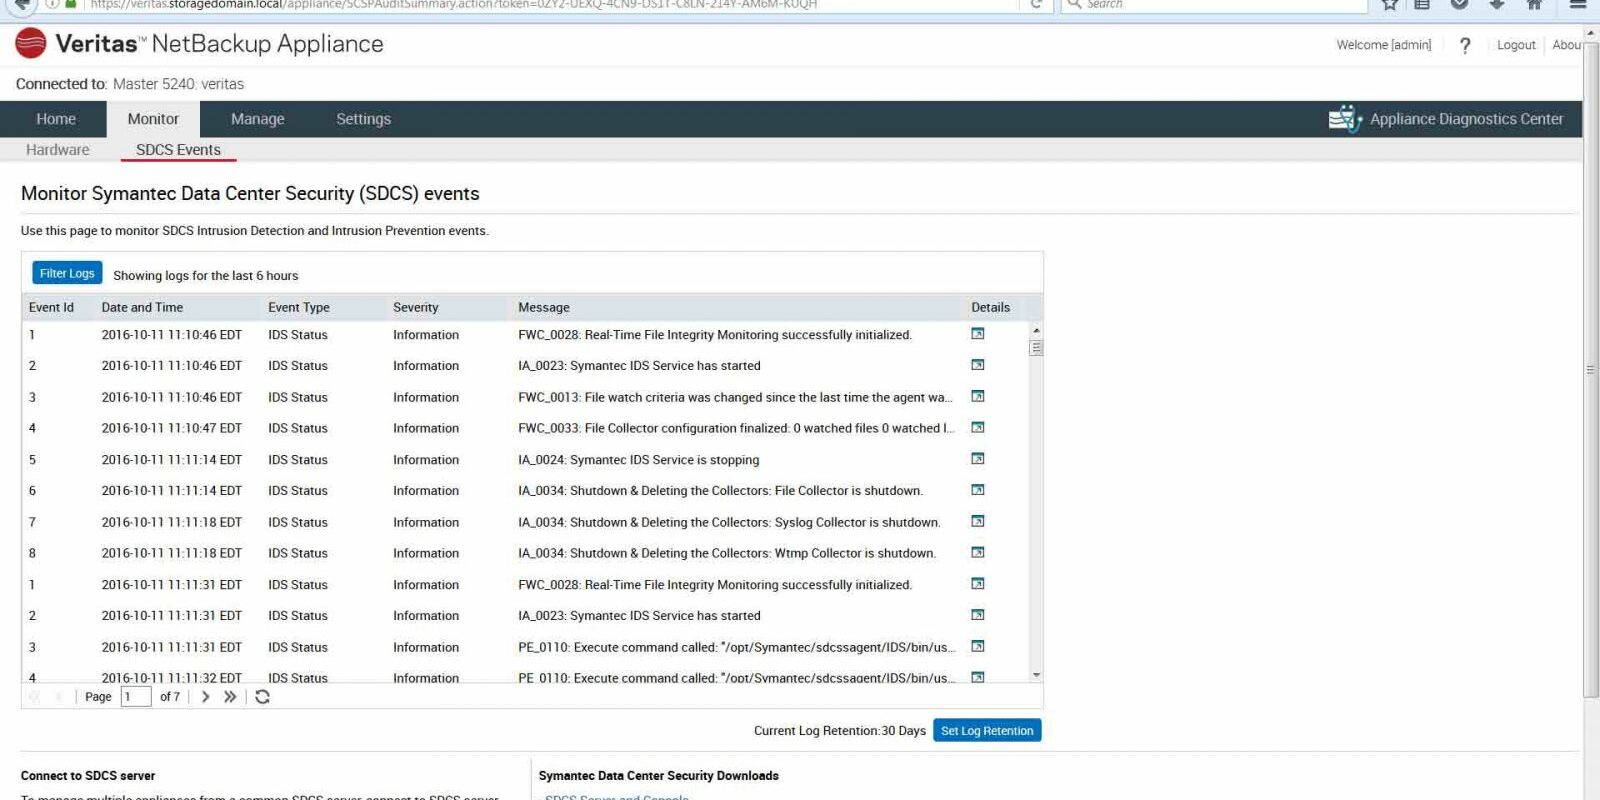This screenshot has width=1600, height=800.
Task: Go to next page of logs
Action: point(205,697)
